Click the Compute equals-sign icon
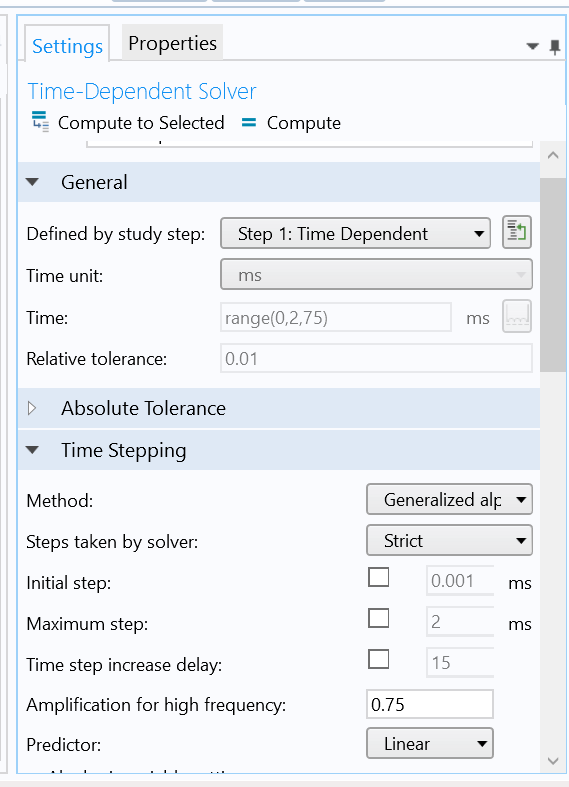This screenshot has height=787, width=569. (x=249, y=122)
